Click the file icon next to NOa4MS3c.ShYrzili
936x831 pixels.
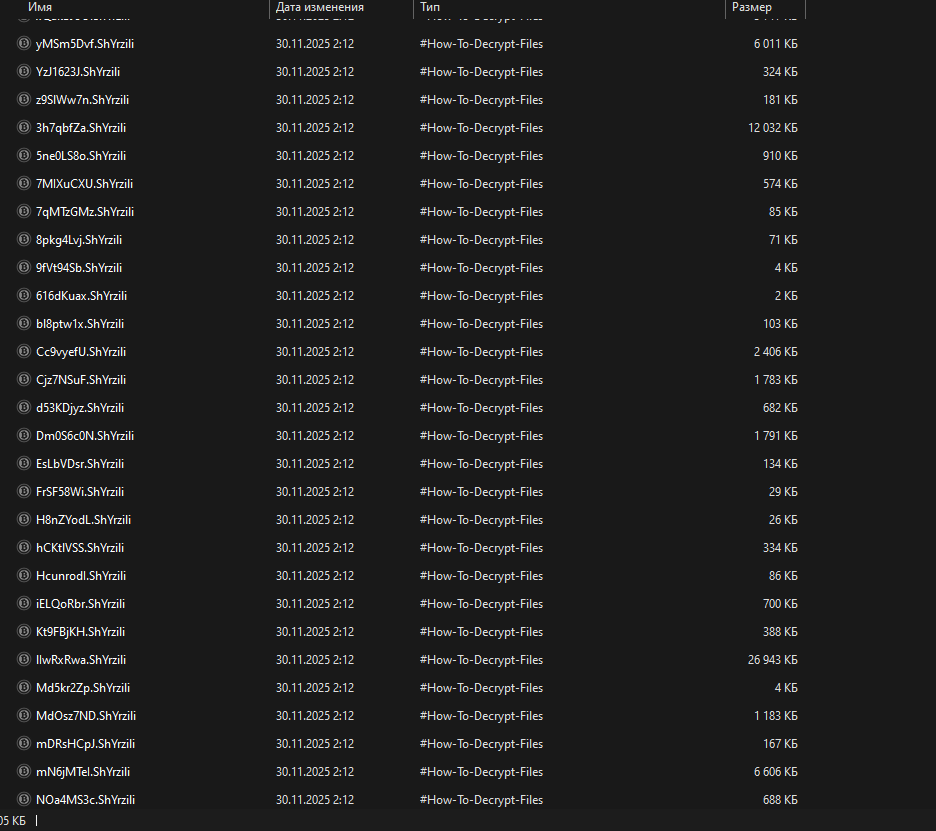click(23, 799)
